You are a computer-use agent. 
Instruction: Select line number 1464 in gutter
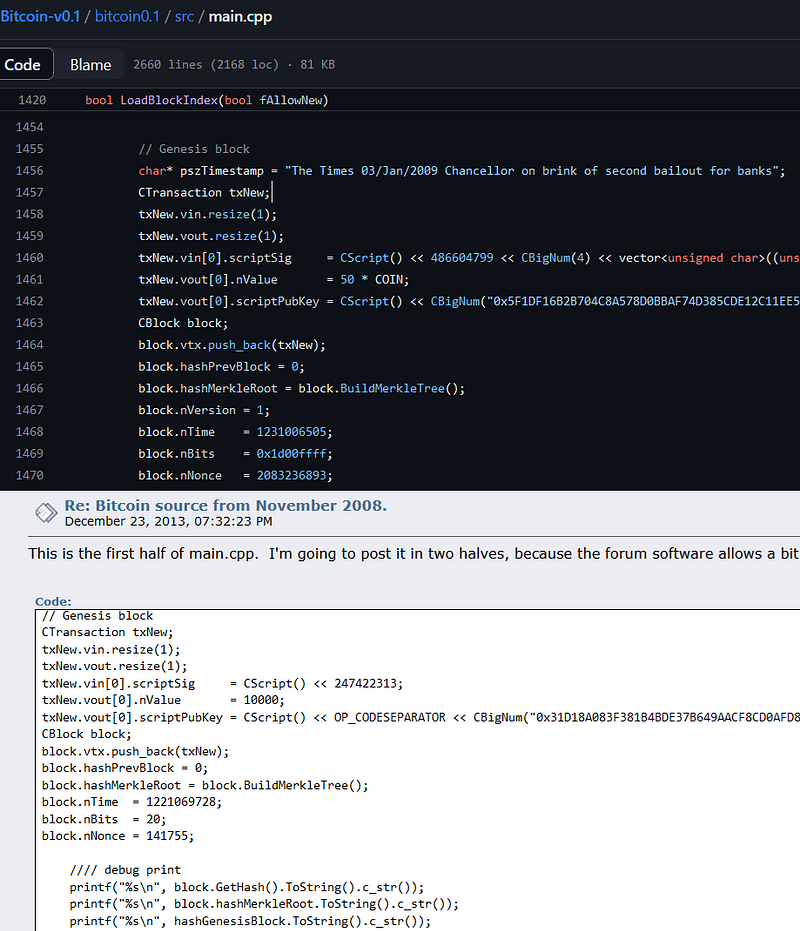click(30, 345)
